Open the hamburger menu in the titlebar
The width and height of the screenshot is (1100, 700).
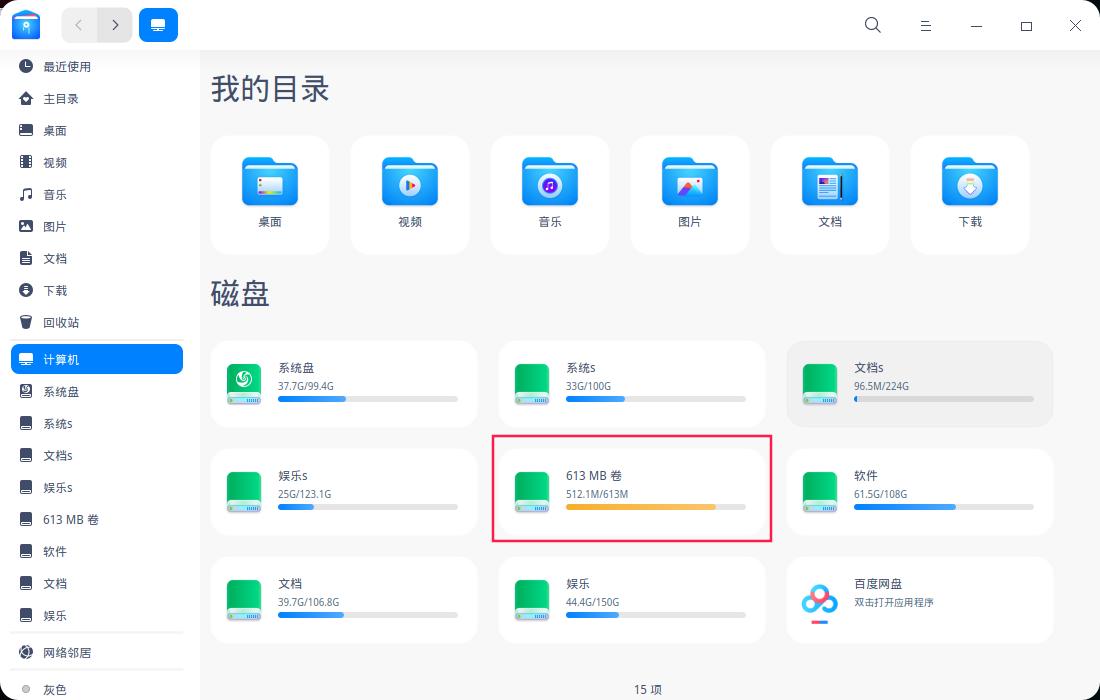click(925, 25)
